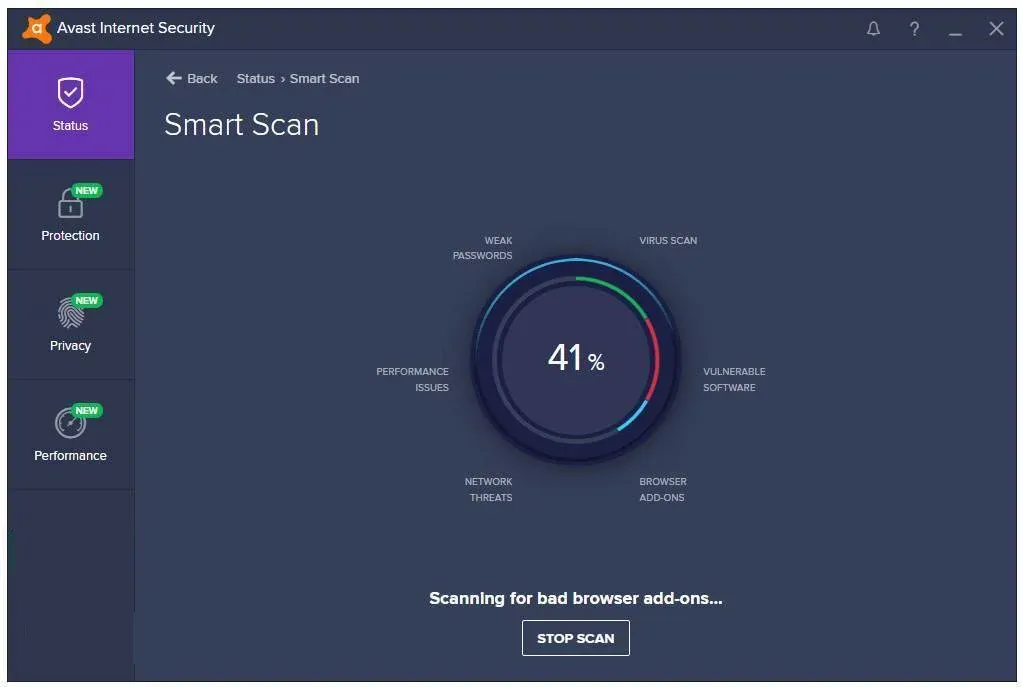Click the Status breadcrumb link
Screen dimensions: 1022x687
(x=256, y=78)
